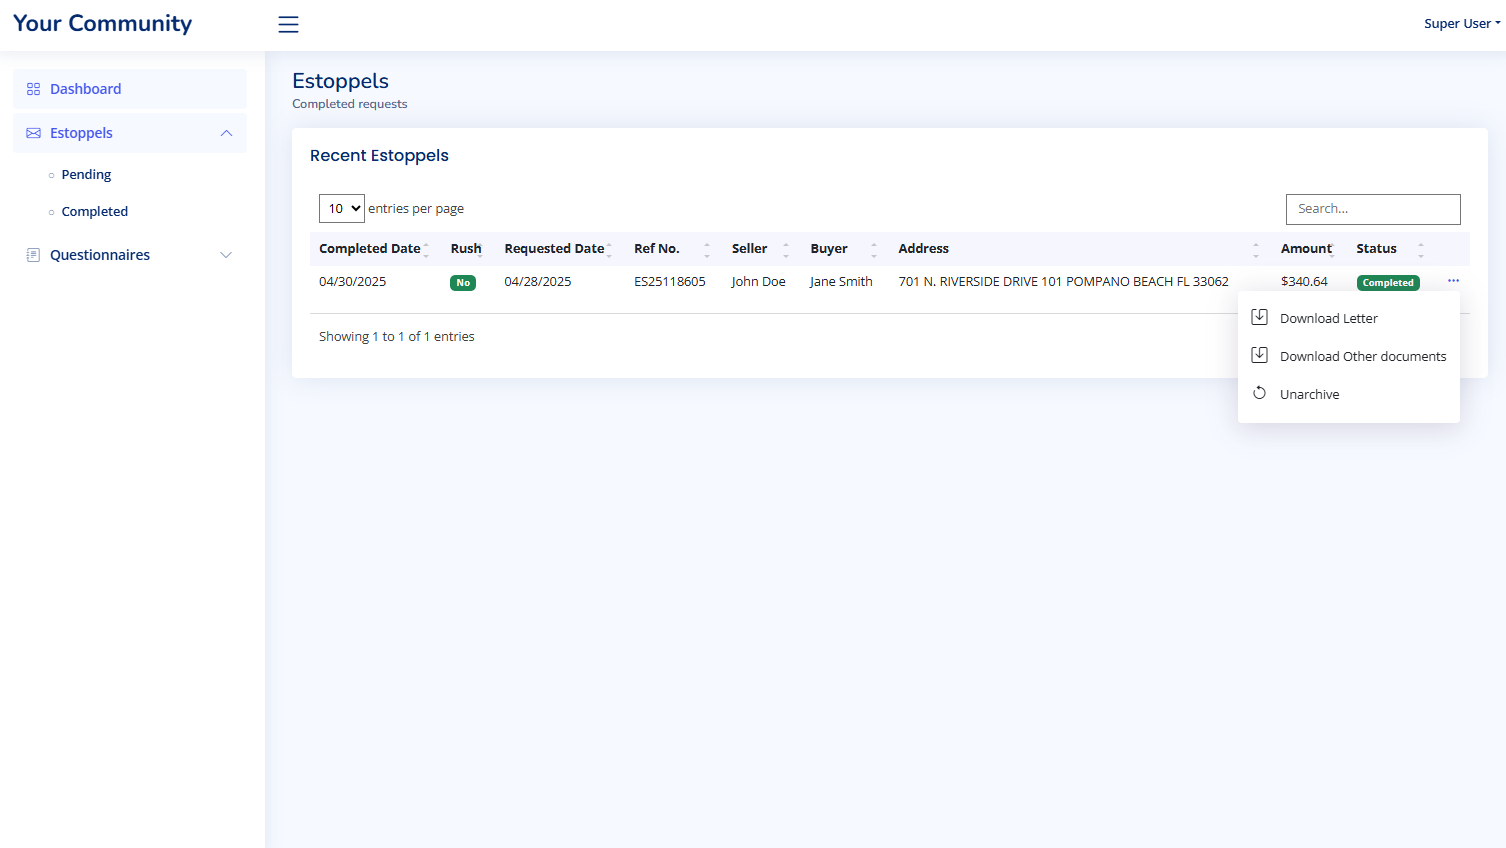Click the Download Letter icon
Image resolution: width=1506 pixels, height=848 pixels.
(x=1260, y=318)
